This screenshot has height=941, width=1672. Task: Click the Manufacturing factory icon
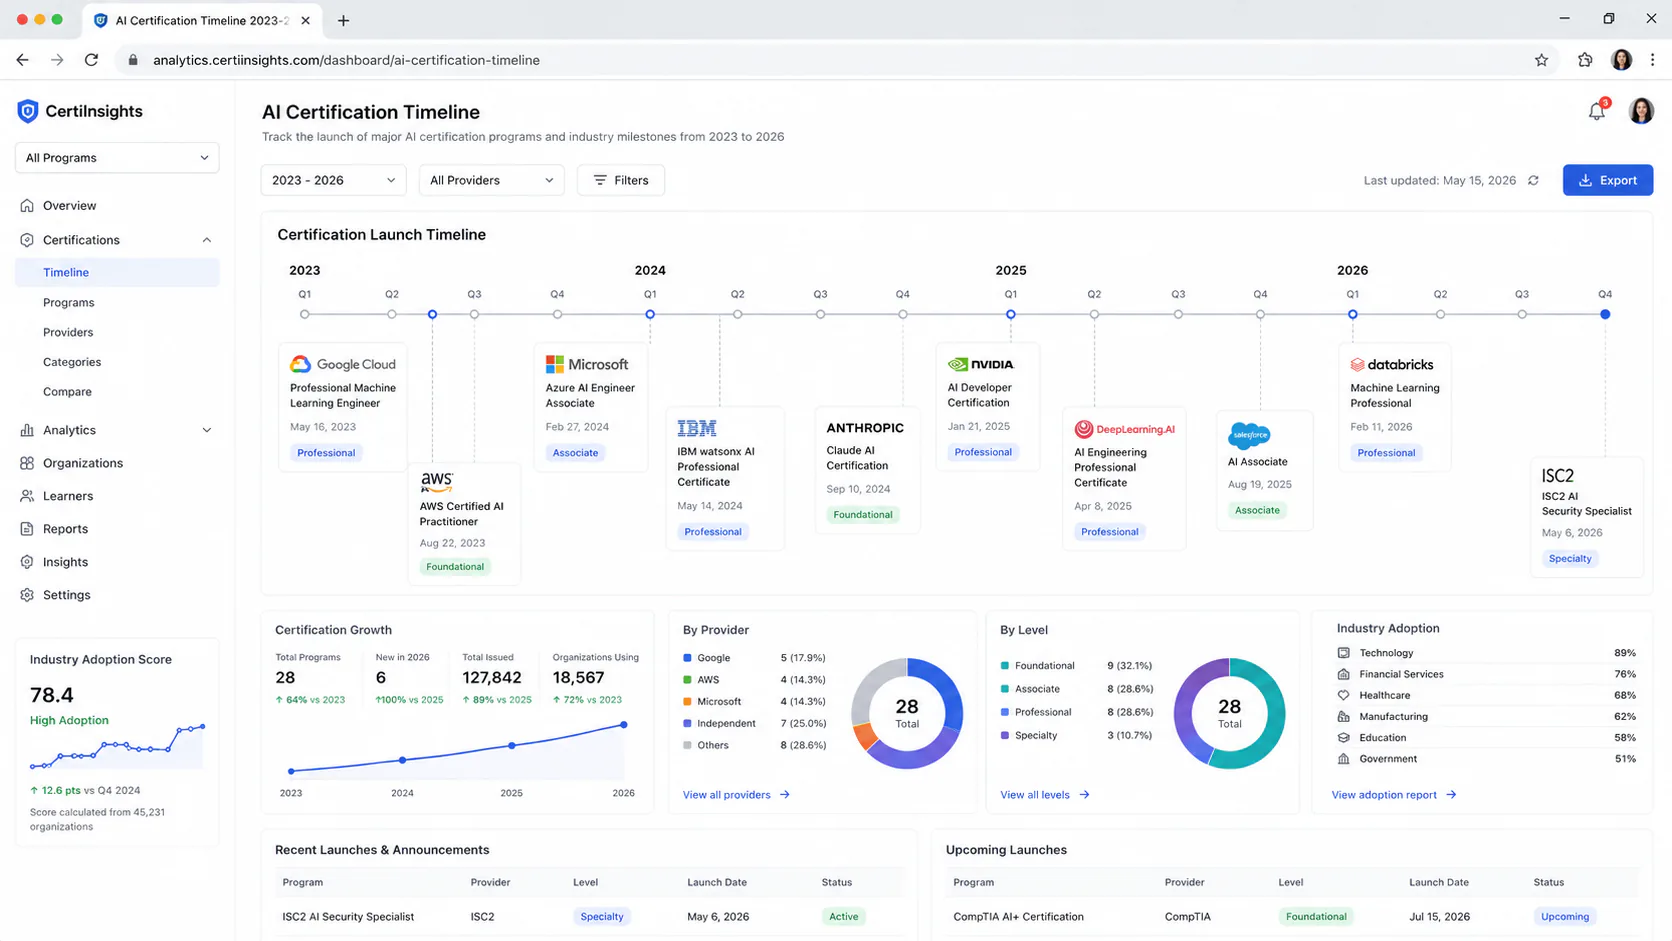point(1344,717)
